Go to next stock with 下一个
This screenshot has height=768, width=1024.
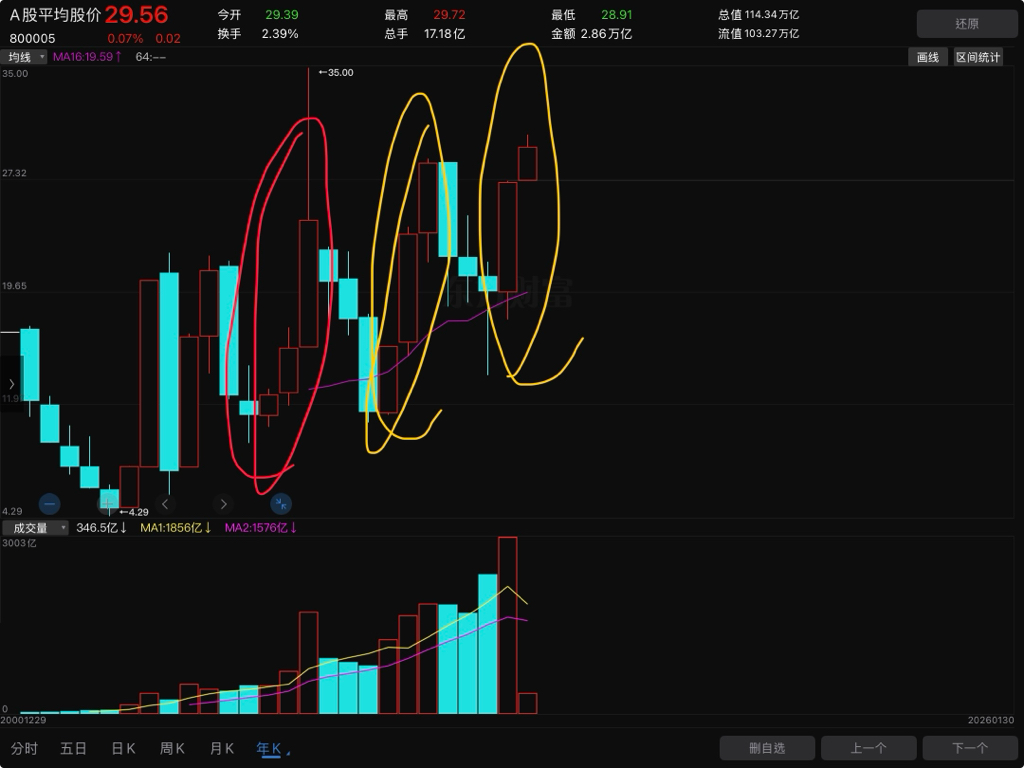point(970,748)
